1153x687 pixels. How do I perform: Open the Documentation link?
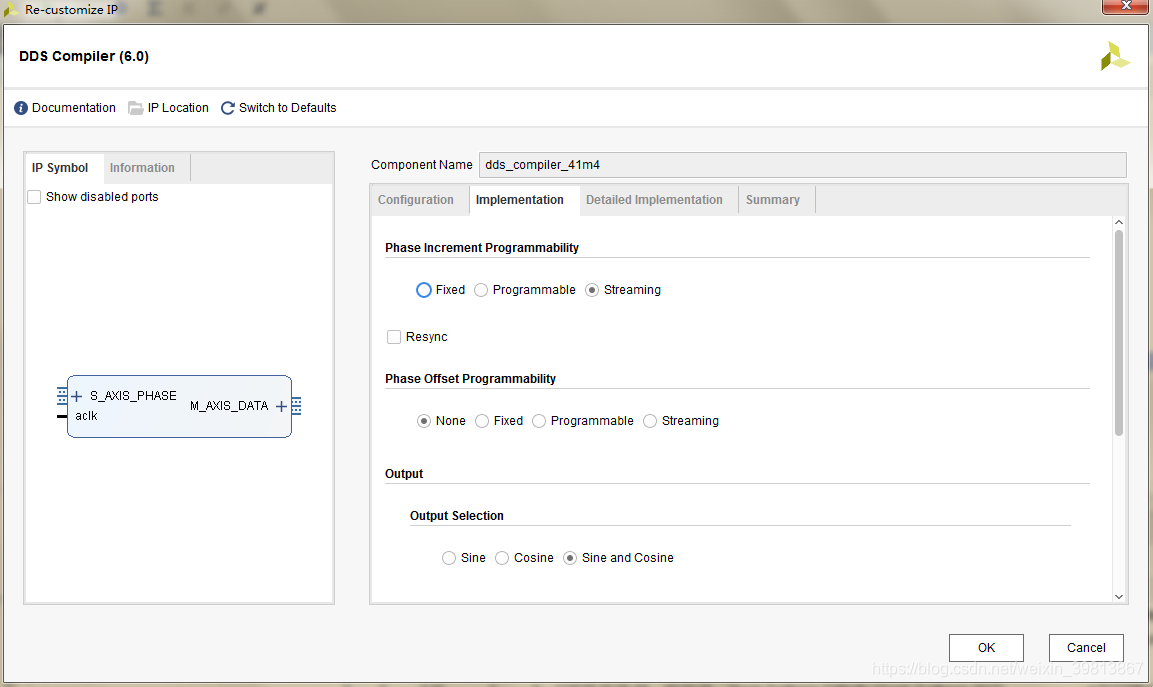(74, 108)
